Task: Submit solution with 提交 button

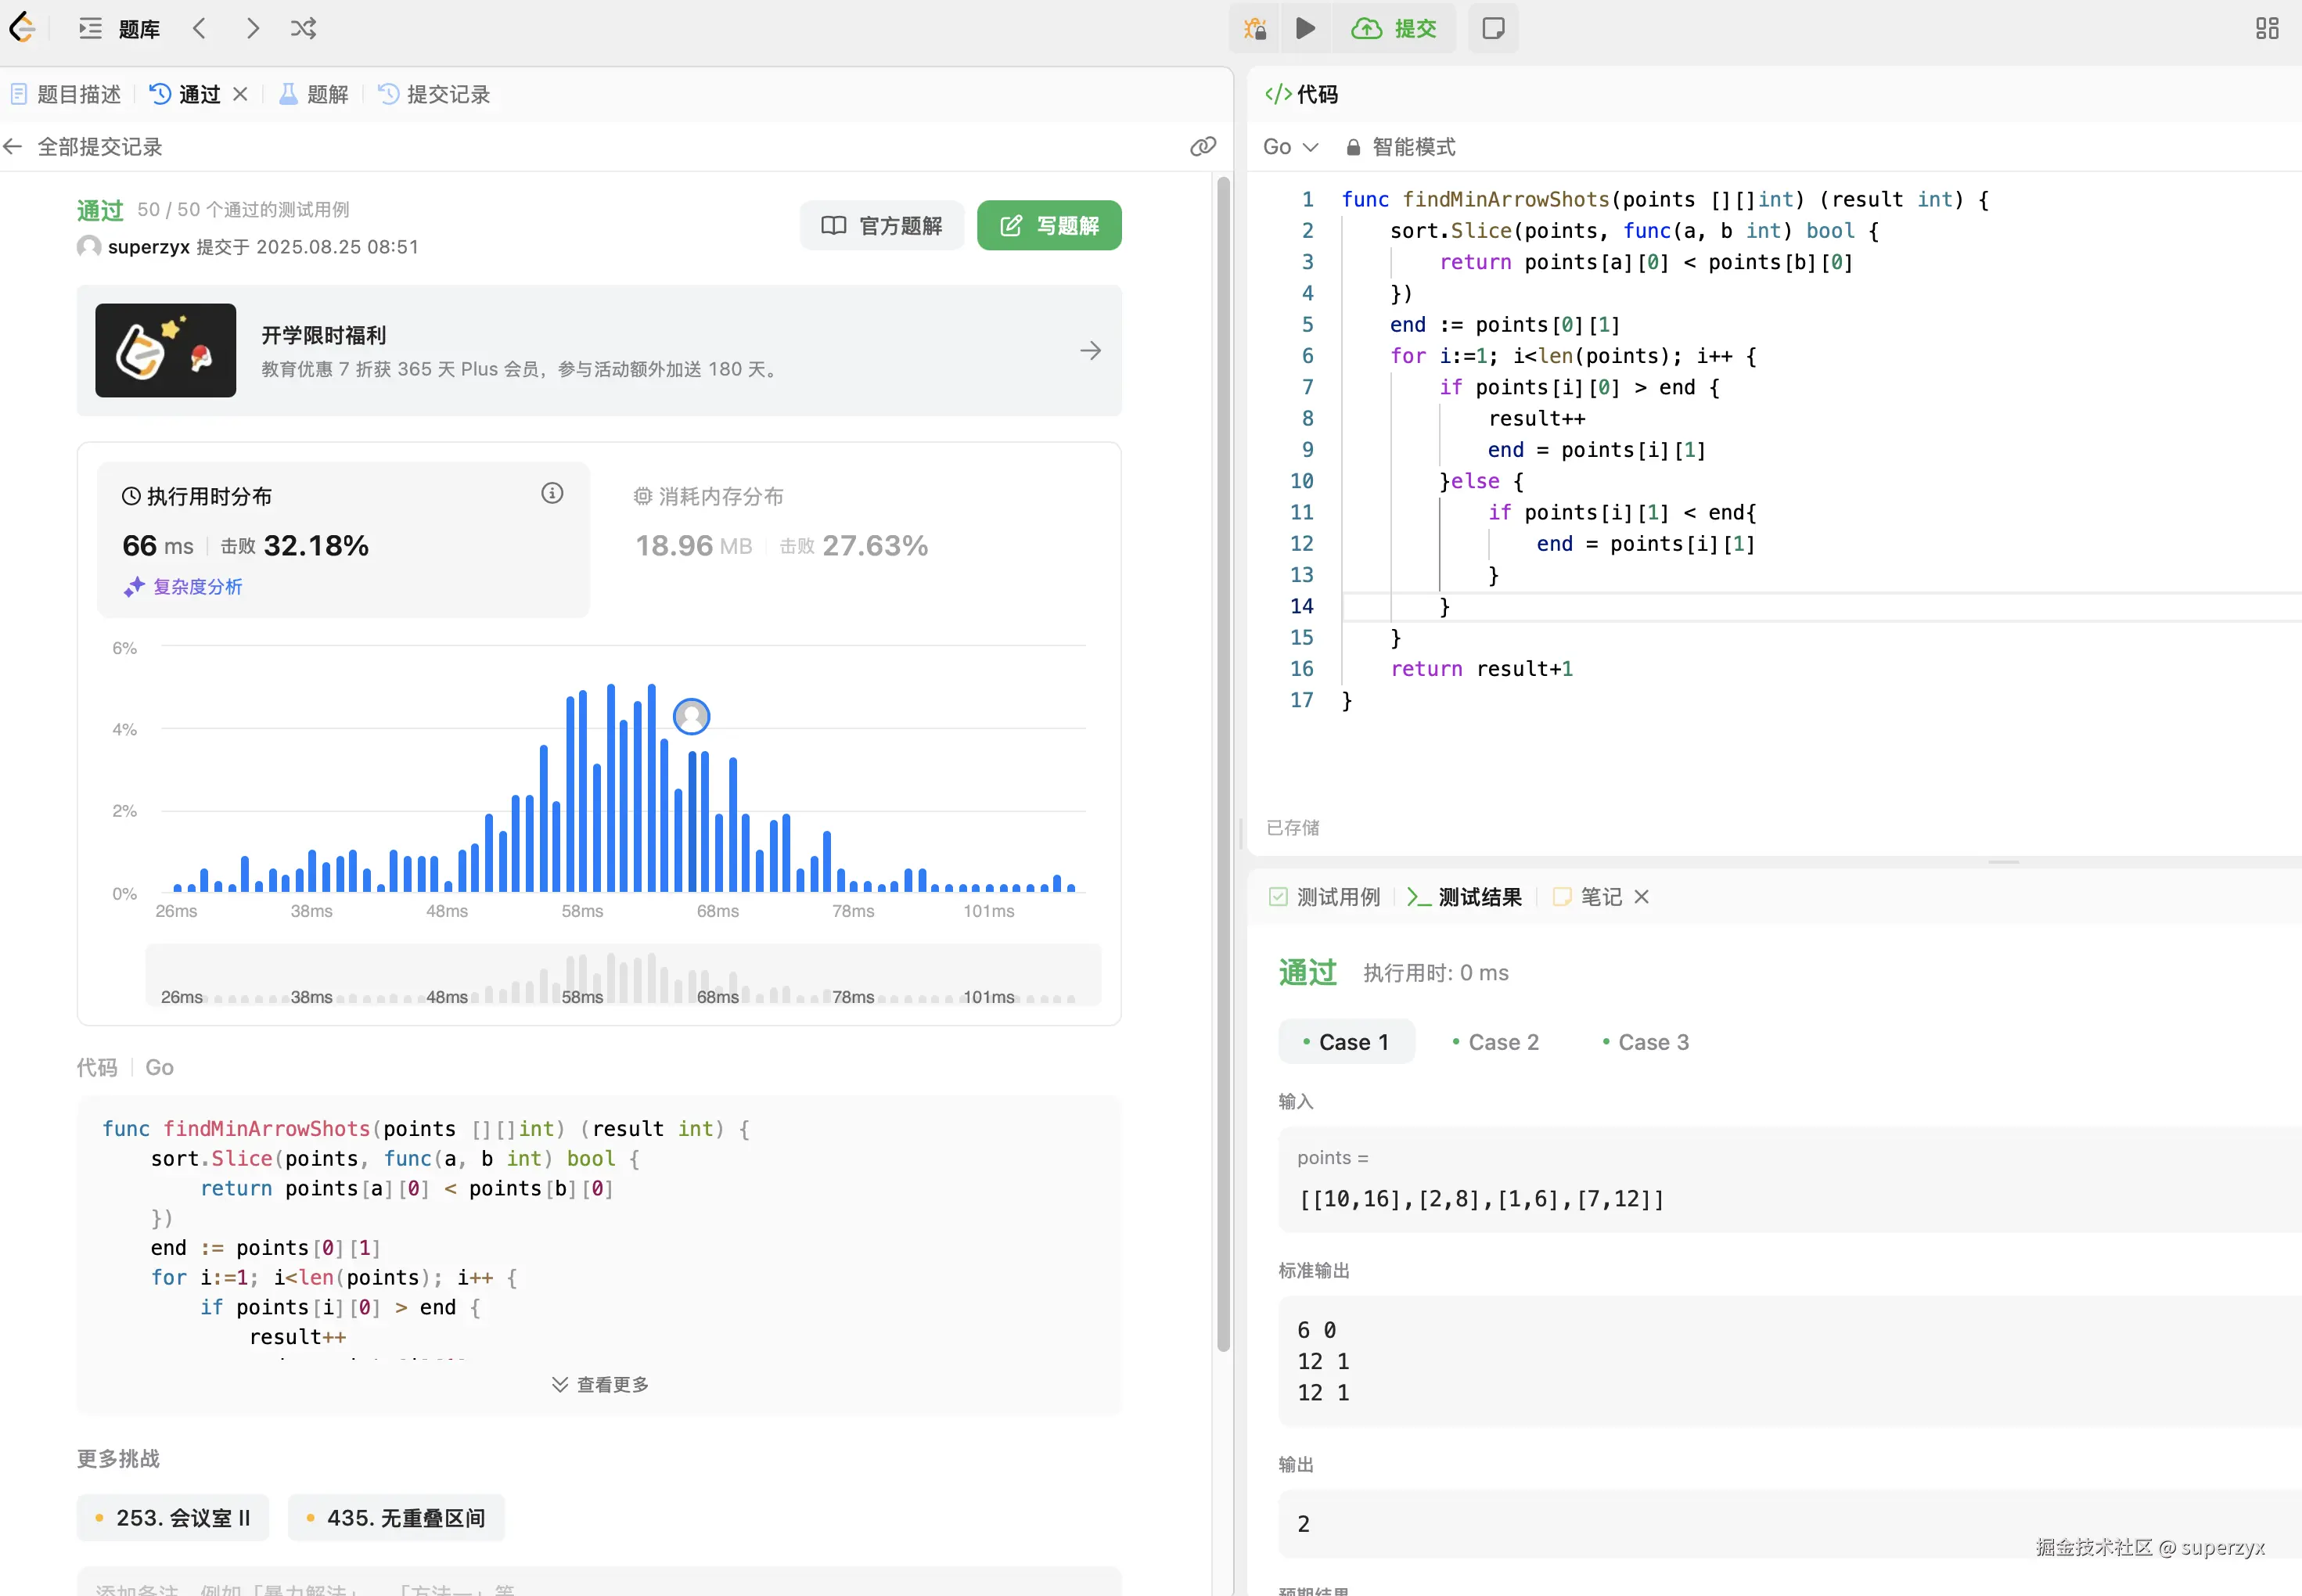Action: click(x=1393, y=28)
